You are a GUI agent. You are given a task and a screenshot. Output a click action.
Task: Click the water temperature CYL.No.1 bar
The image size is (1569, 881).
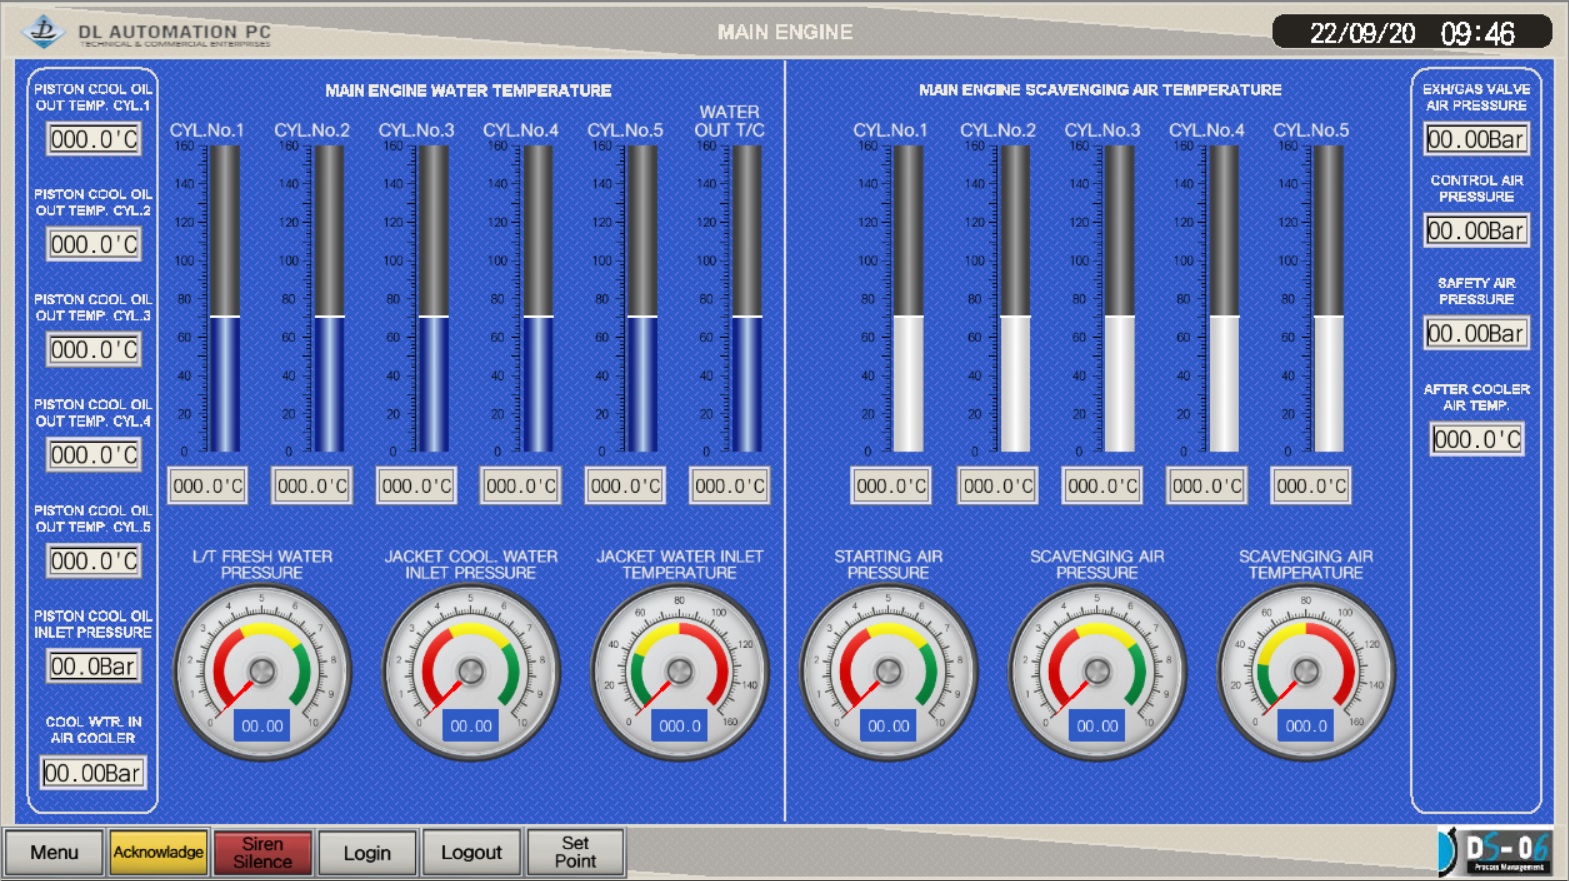pyautogui.click(x=224, y=299)
